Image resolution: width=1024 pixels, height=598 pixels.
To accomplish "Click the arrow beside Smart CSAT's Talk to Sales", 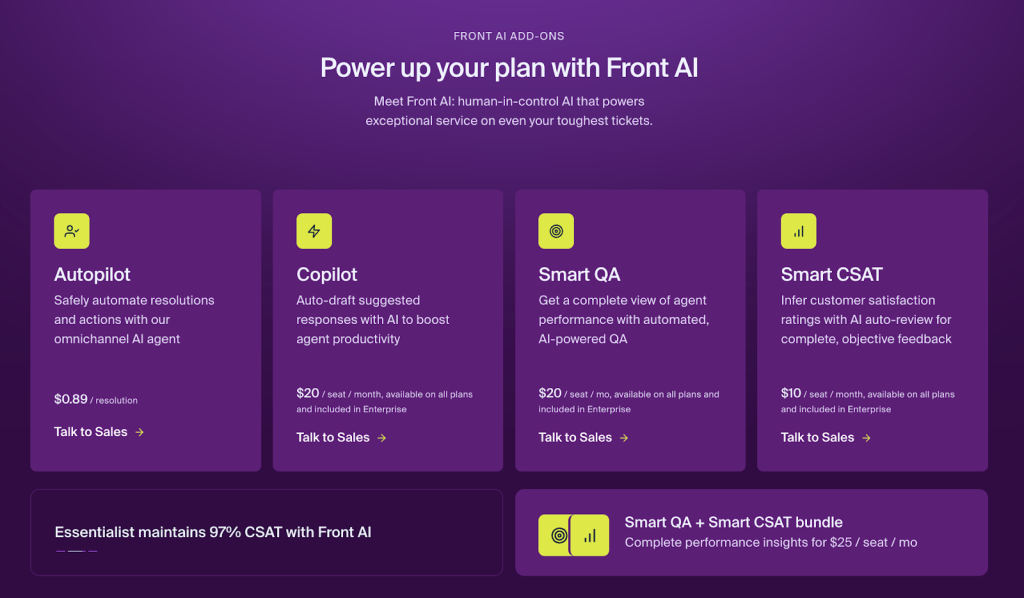I will 866,437.
